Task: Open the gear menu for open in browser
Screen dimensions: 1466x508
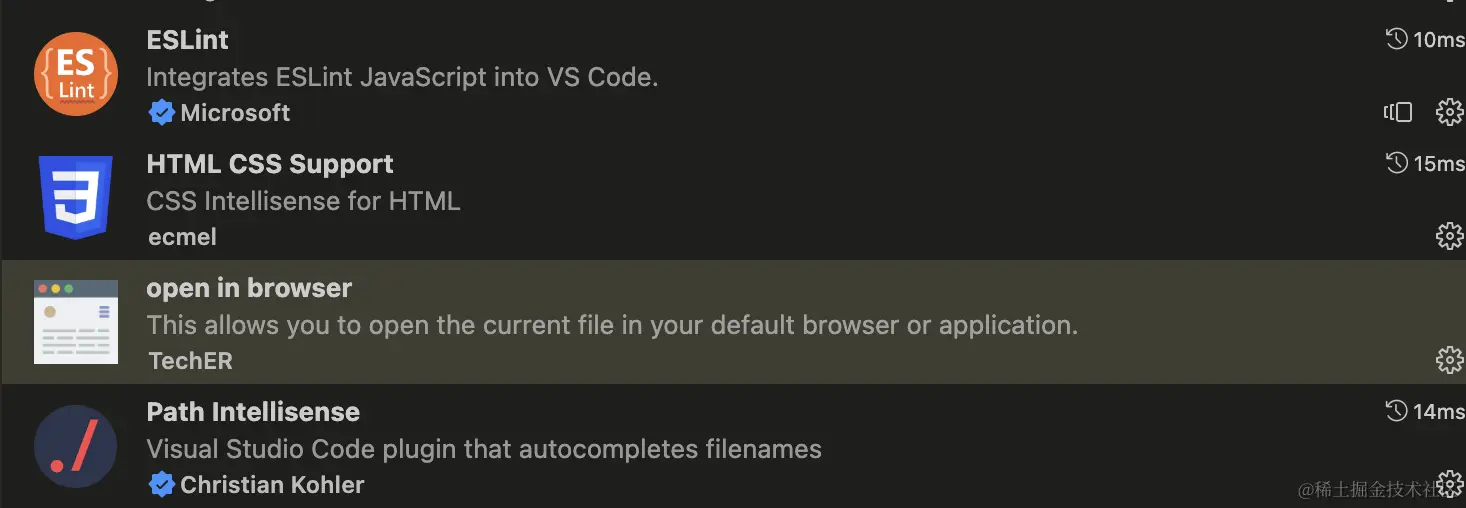Action: 1449,360
